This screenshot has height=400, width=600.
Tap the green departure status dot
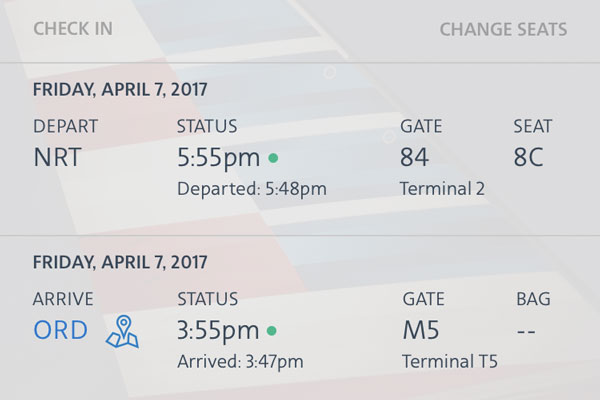click(x=273, y=158)
